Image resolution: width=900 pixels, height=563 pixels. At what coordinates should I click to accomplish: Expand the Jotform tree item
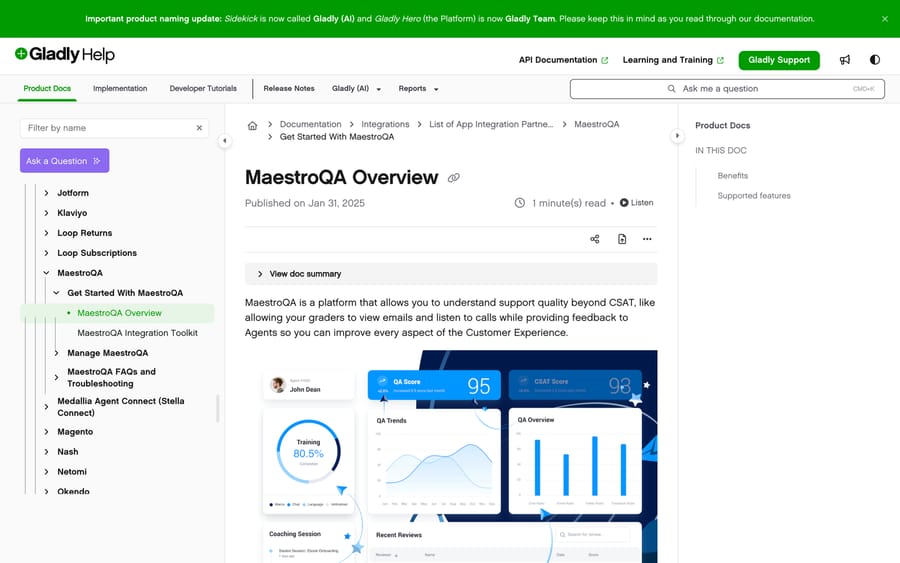pyautogui.click(x=46, y=193)
